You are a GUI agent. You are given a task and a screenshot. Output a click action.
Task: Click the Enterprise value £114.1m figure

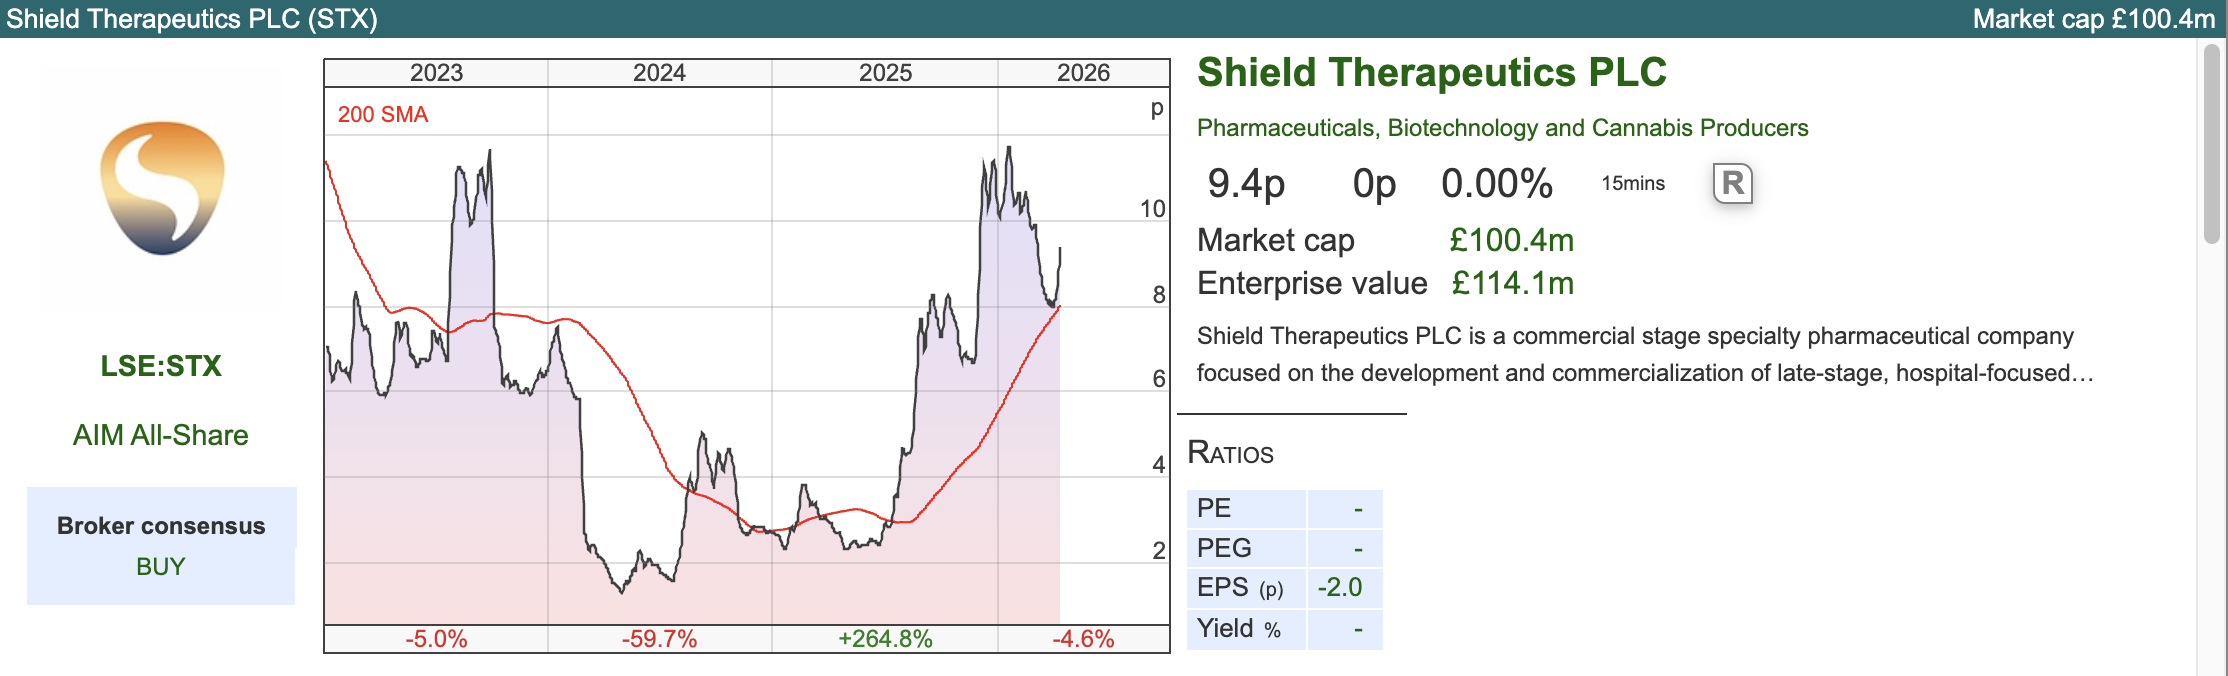click(1512, 284)
